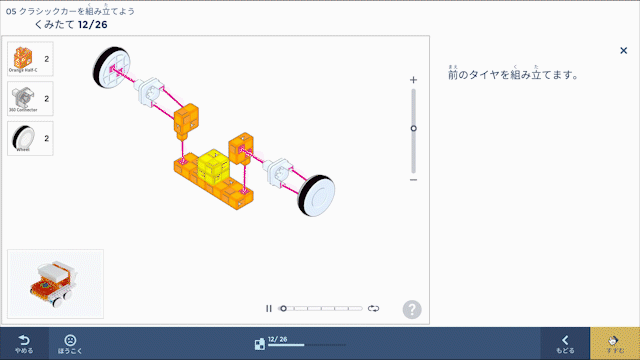Pause the assembly animation
640x360 pixels.
click(269, 309)
